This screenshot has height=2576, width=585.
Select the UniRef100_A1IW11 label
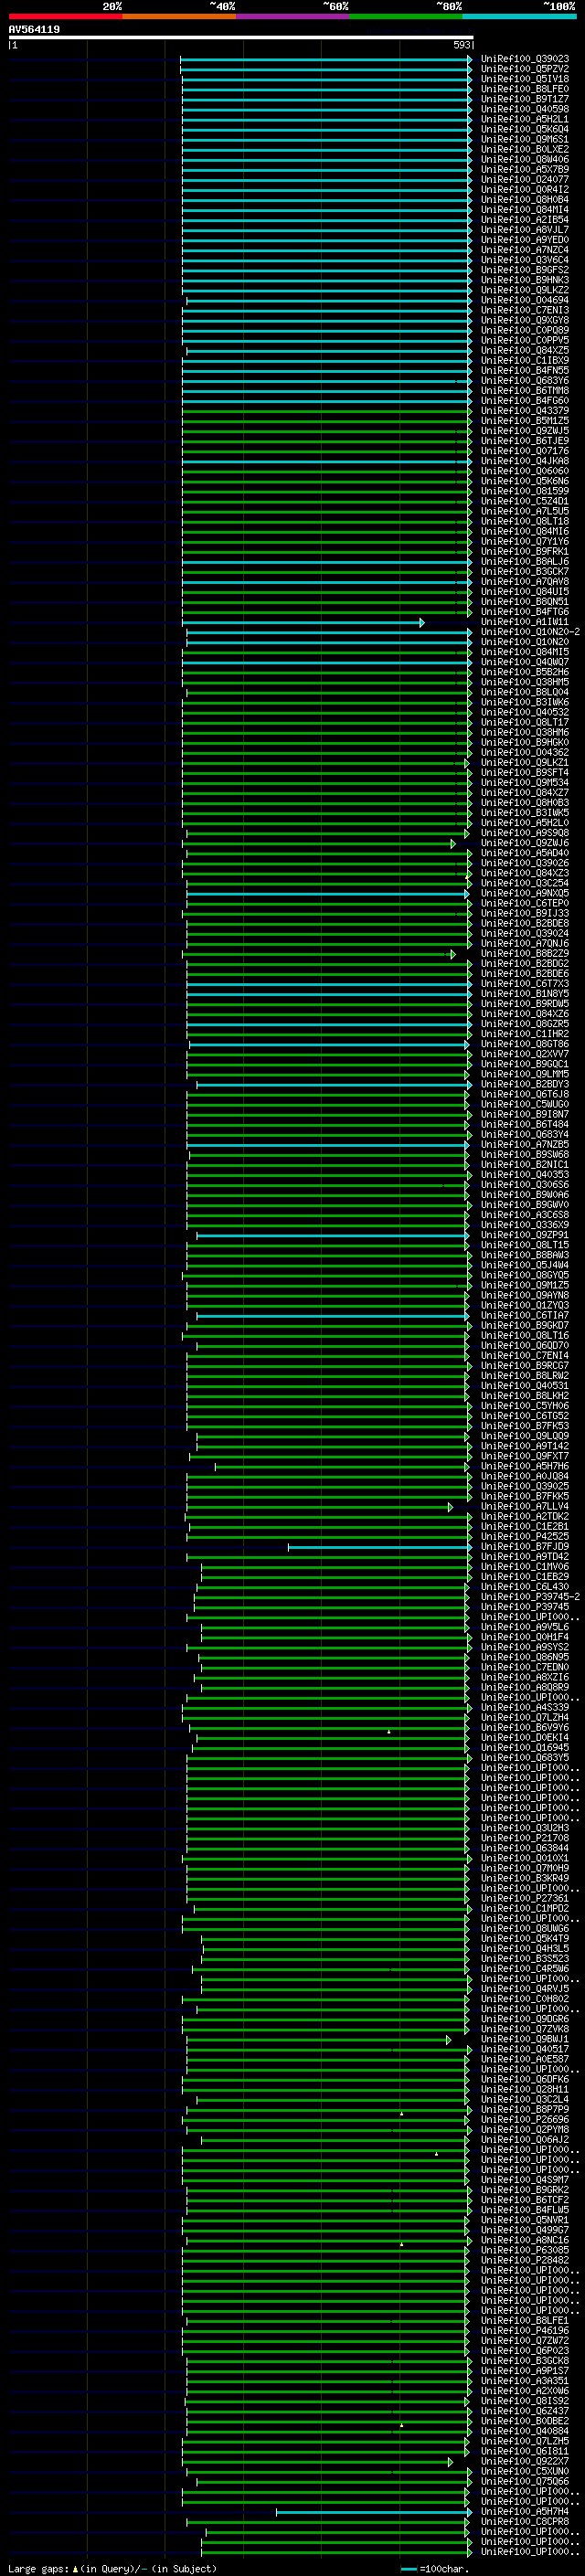pyautogui.click(x=525, y=622)
